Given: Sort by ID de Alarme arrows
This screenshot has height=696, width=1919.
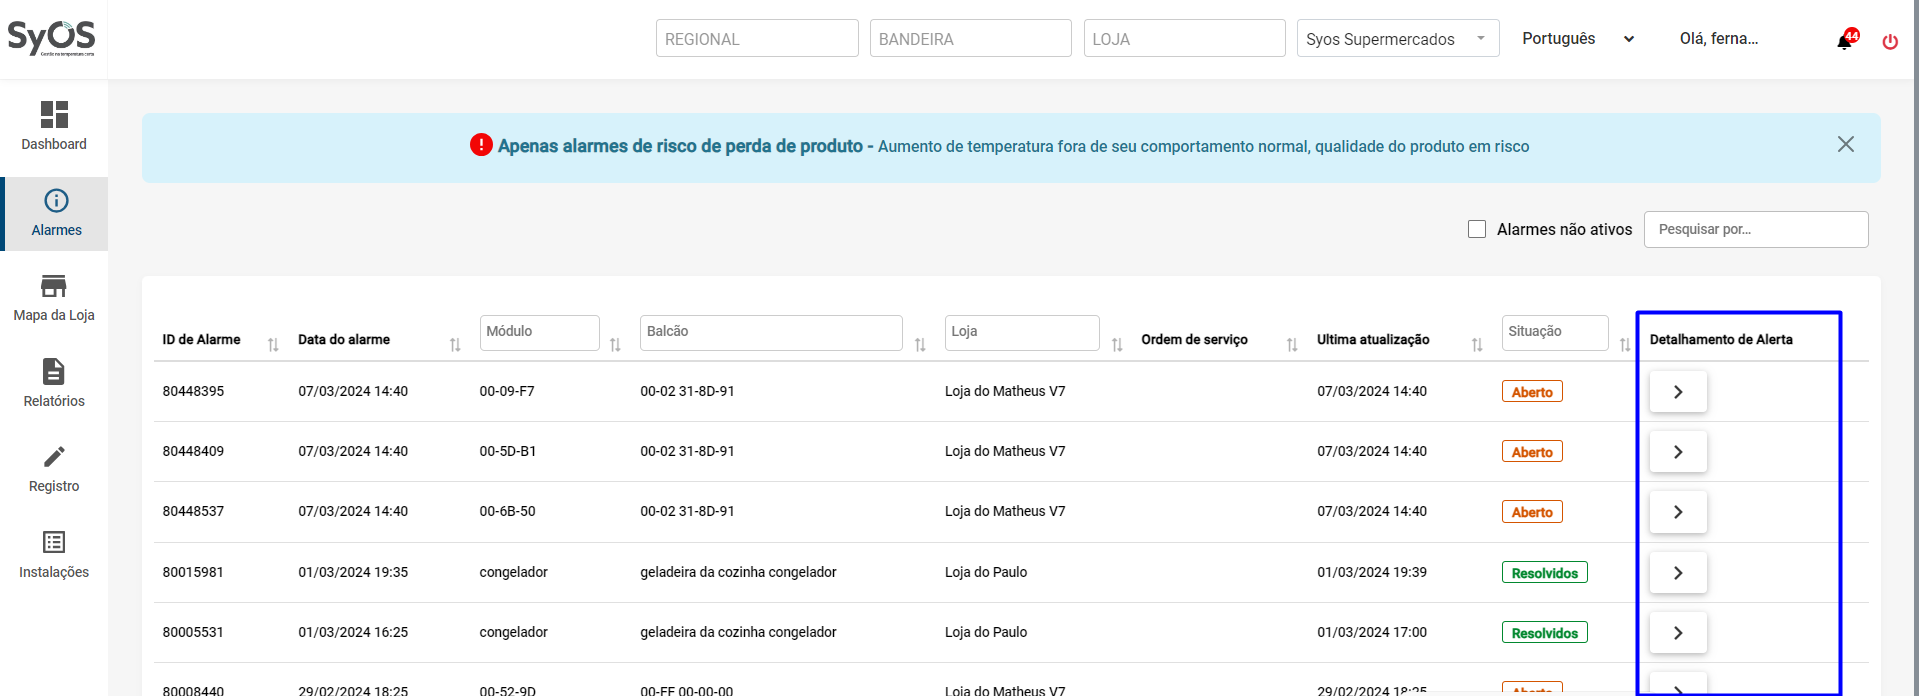Looking at the screenshot, I should click(x=273, y=345).
